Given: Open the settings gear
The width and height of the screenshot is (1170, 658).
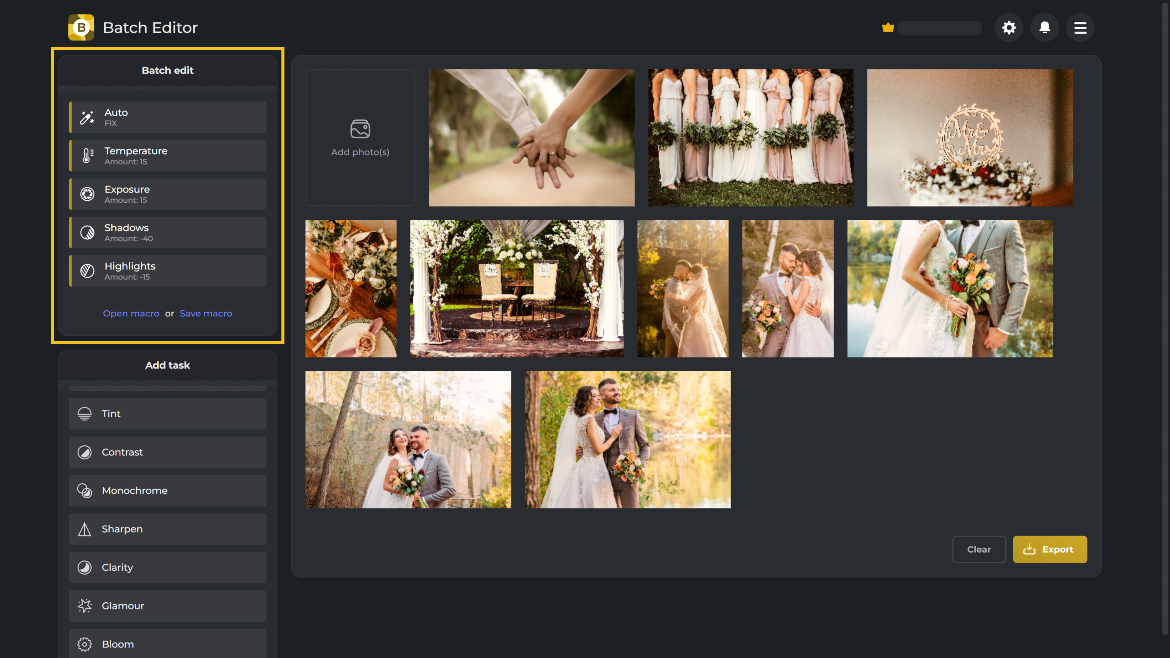Looking at the screenshot, I should (1009, 27).
